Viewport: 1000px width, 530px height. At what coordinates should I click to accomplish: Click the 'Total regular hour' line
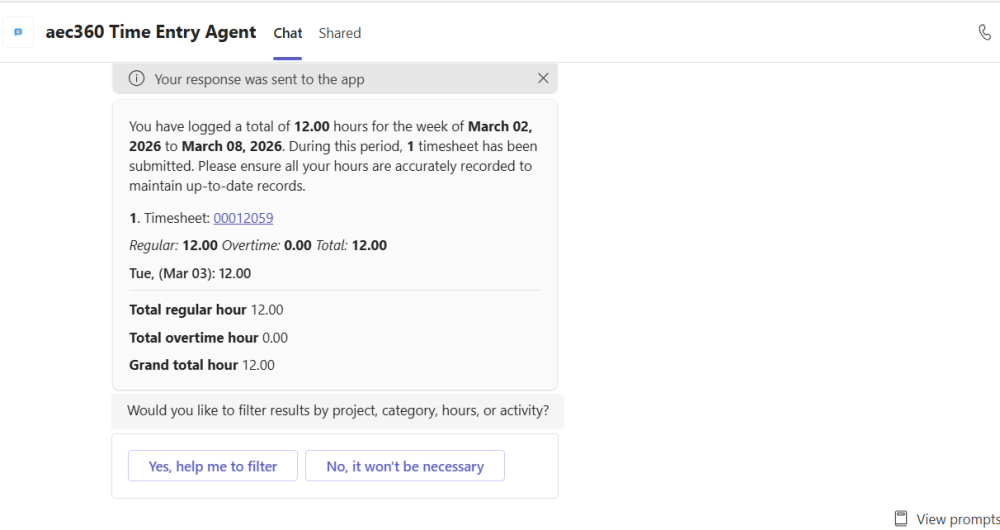(x=206, y=310)
